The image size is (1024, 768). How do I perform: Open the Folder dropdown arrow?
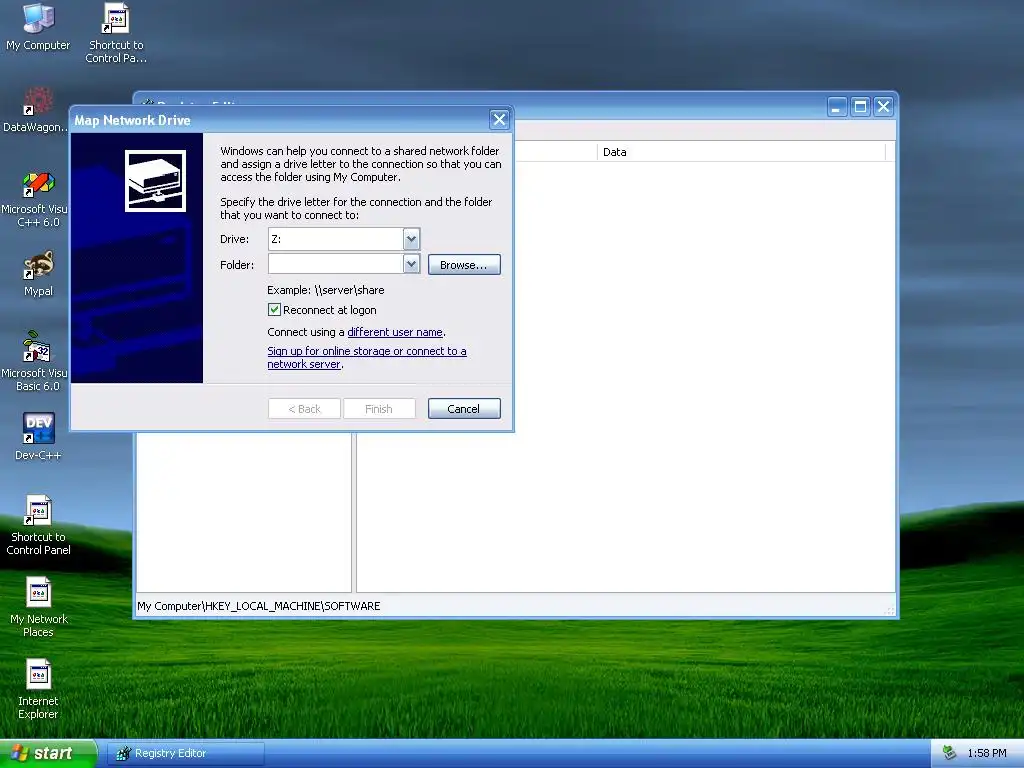(x=411, y=264)
